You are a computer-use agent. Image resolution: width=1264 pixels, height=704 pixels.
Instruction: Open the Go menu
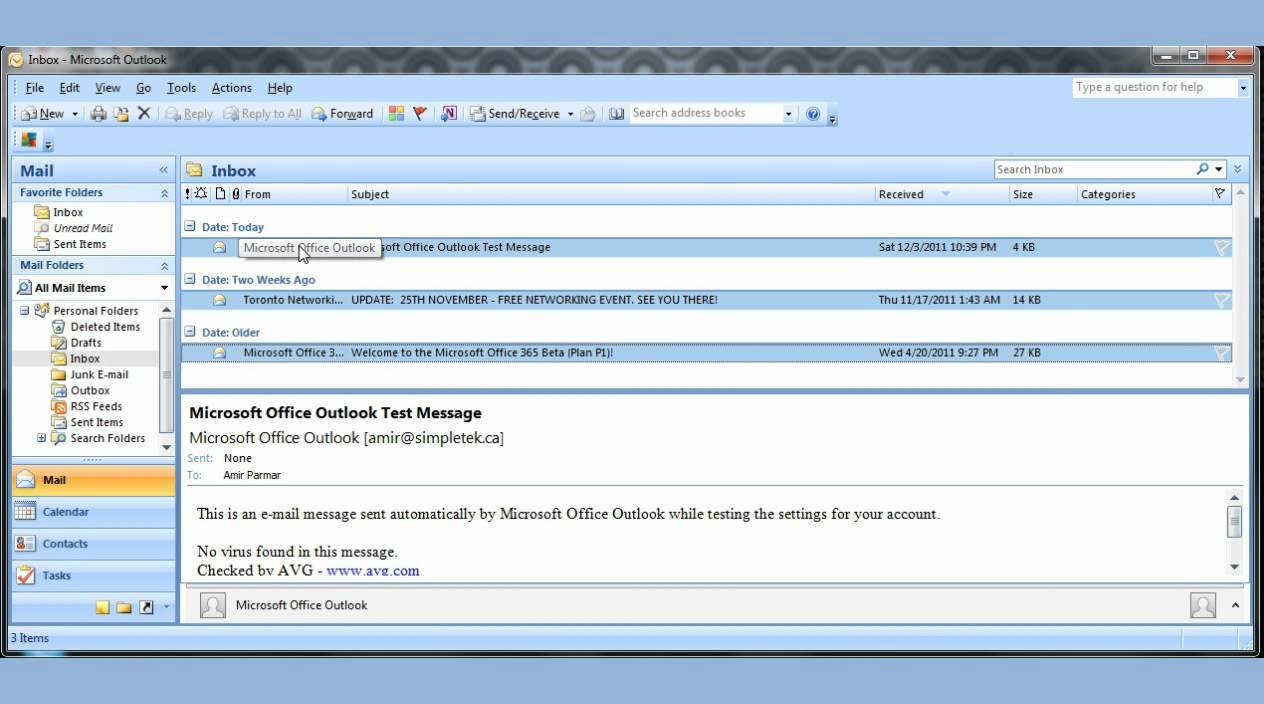(144, 88)
